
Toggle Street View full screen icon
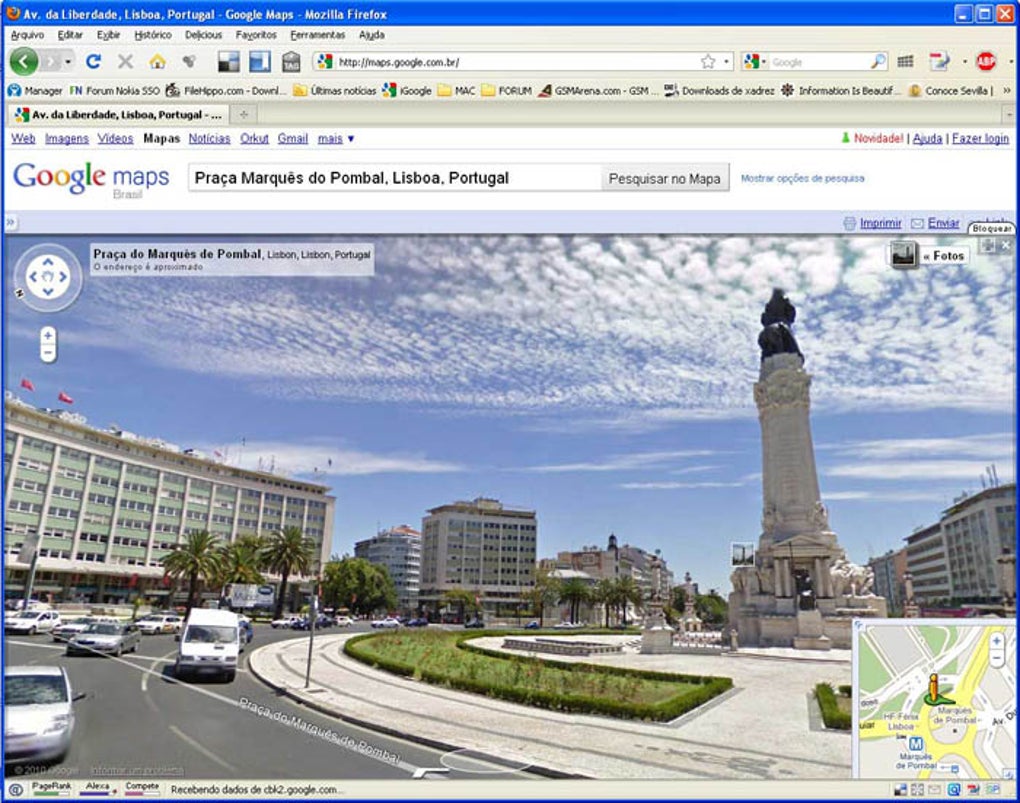(x=989, y=245)
